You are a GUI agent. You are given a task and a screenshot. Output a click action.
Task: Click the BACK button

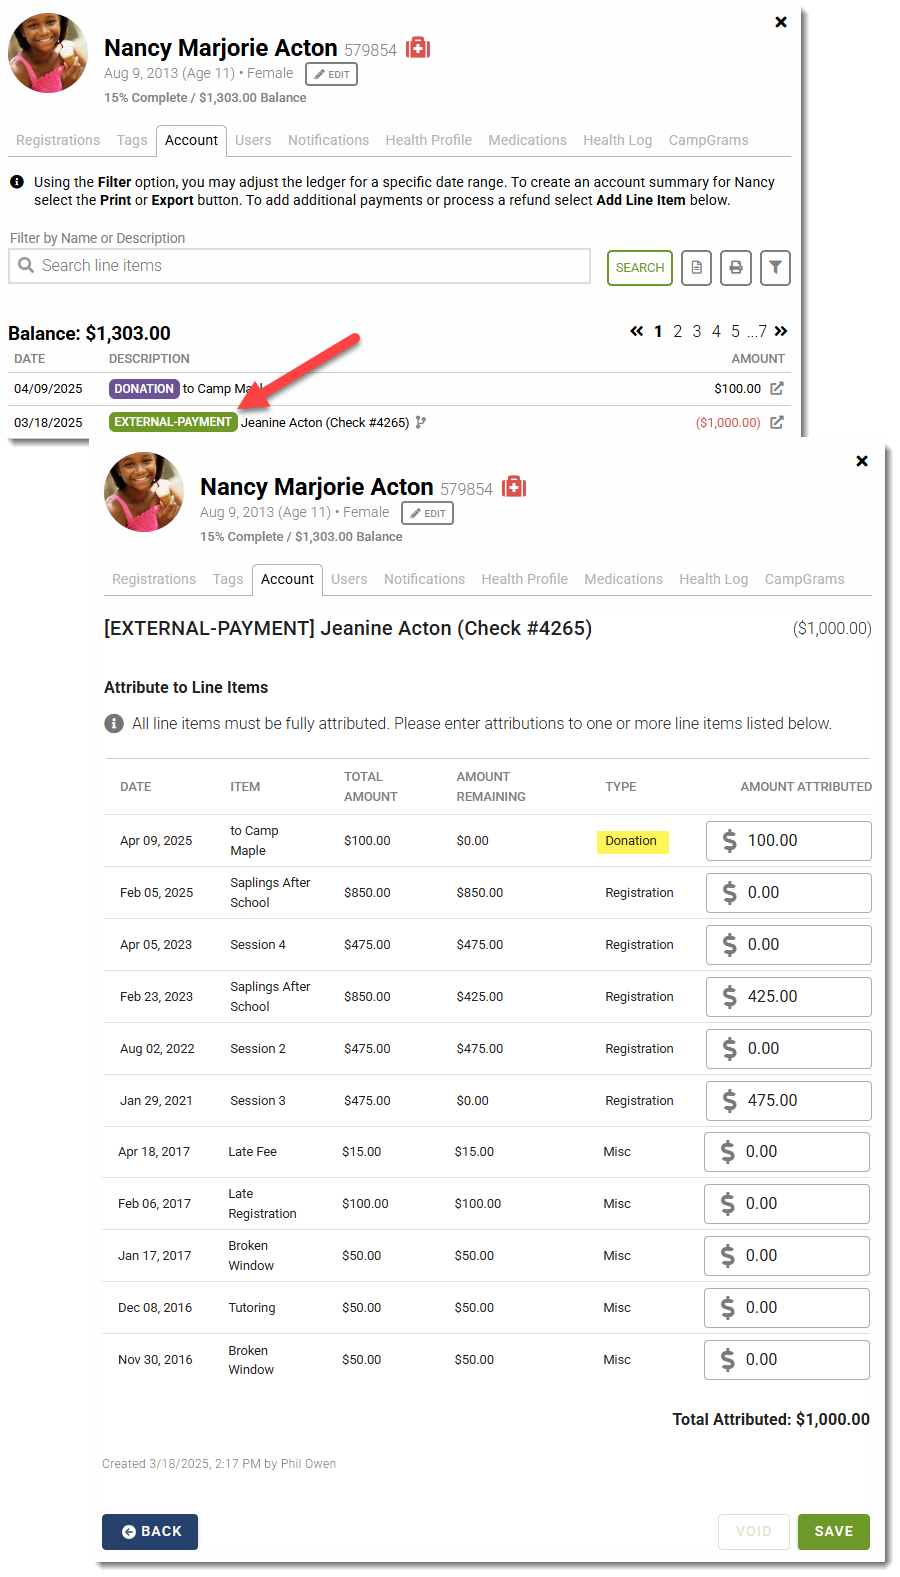pyautogui.click(x=150, y=1531)
